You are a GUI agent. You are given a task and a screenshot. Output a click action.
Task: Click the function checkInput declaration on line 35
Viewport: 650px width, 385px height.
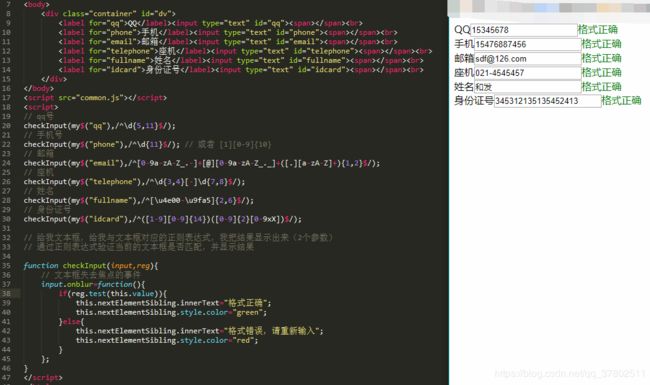click(91, 266)
